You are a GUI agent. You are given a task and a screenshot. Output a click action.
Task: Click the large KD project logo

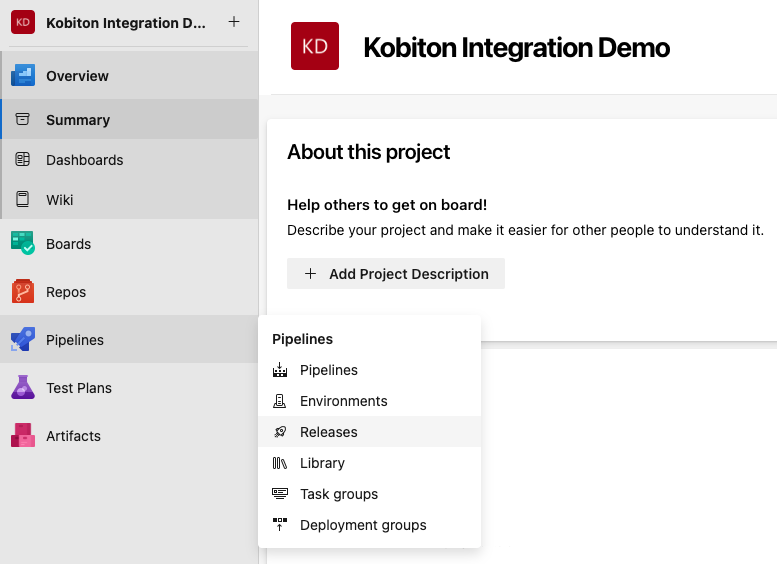click(x=315, y=46)
